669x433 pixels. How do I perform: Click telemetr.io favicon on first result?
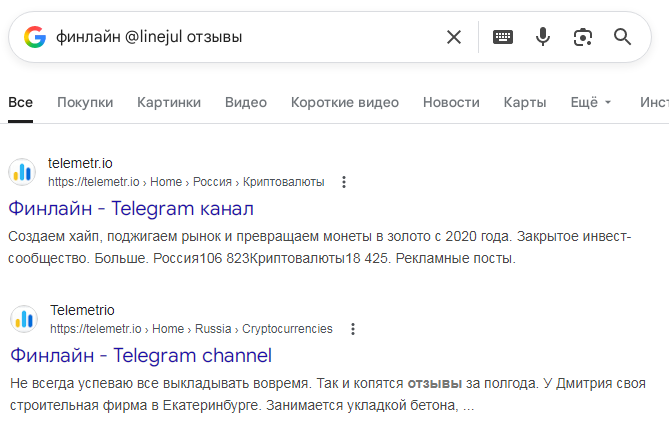click(x=23, y=172)
